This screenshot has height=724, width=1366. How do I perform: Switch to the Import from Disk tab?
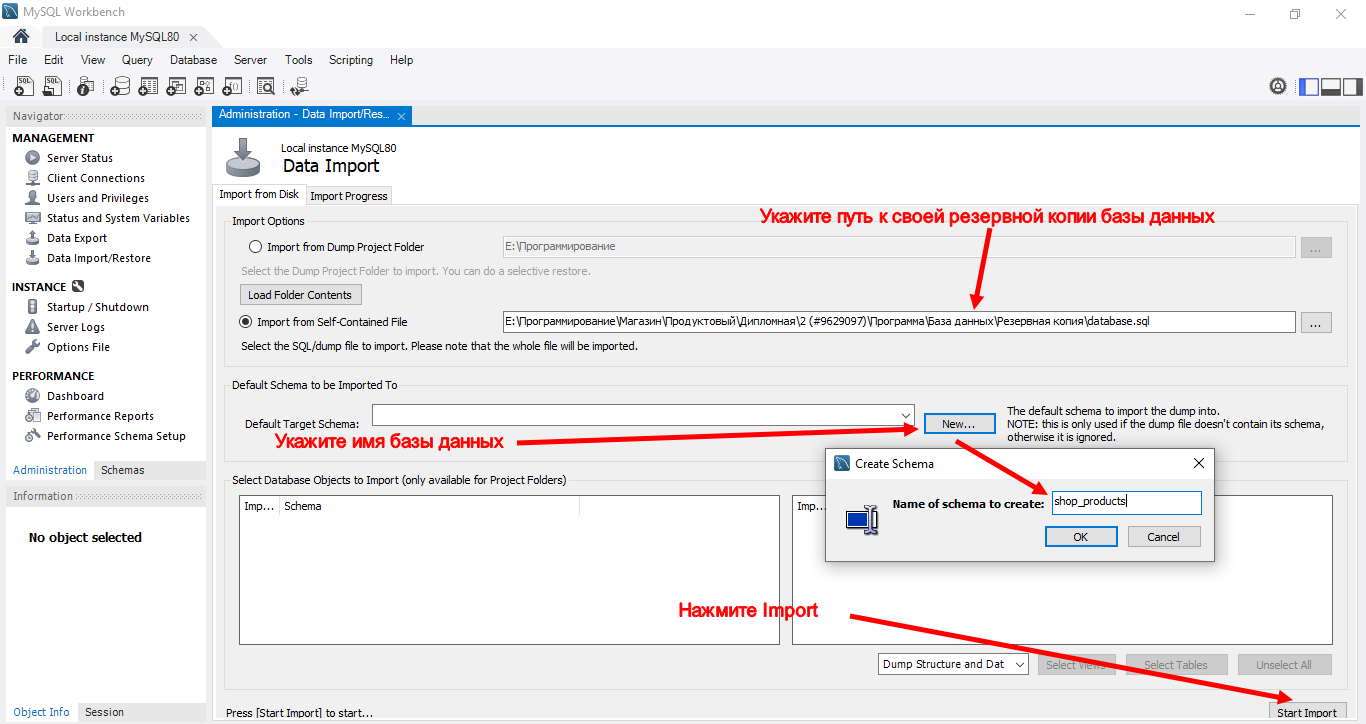point(259,195)
